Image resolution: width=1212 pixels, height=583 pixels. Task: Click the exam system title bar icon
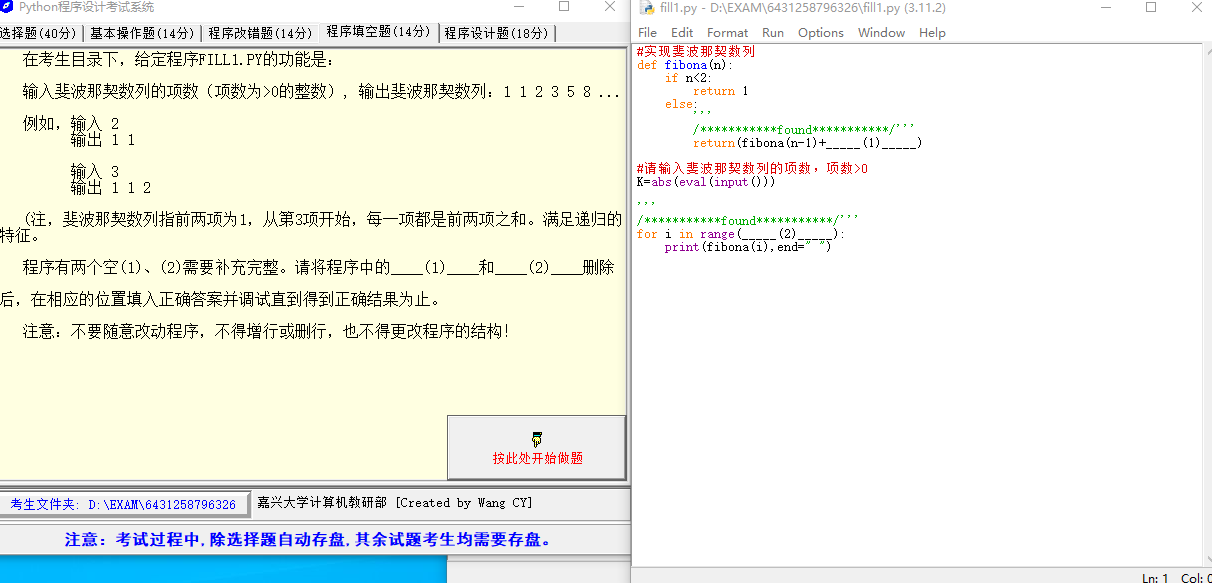pyautogui.click(x=7, y=7)
